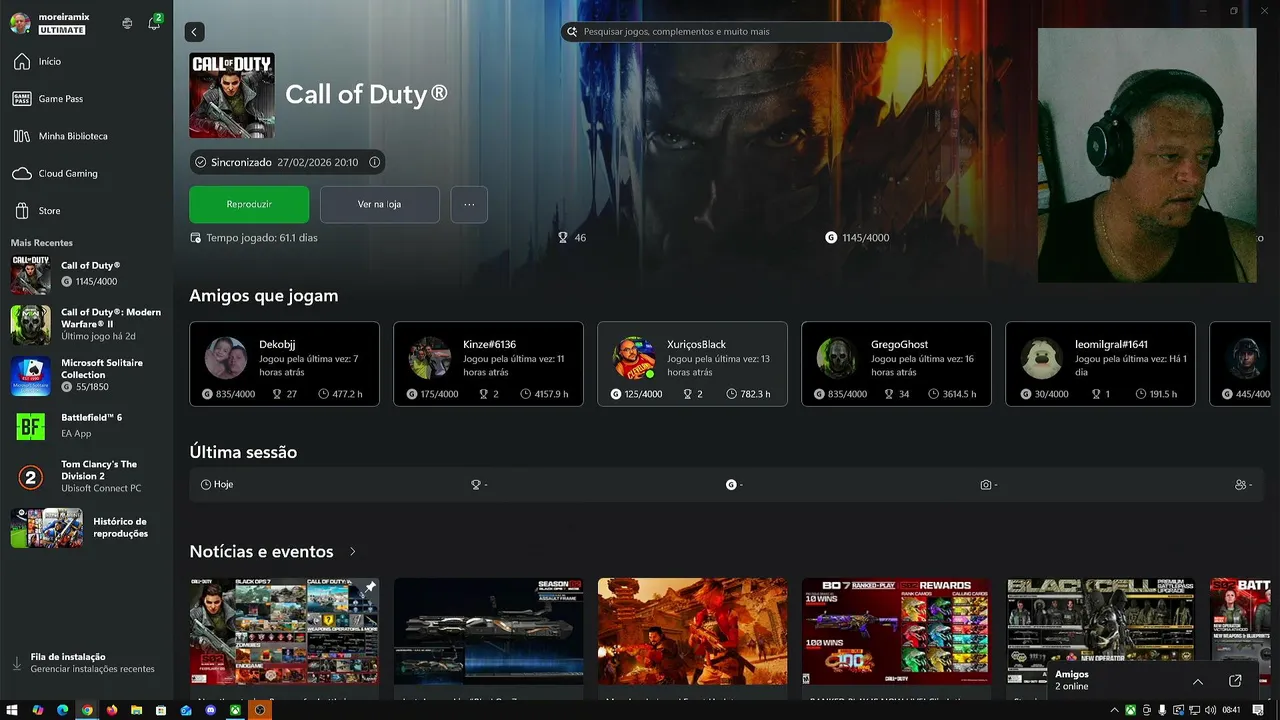1280x720 pixels.
Task: Open the more options ellipsis button
Action: pos(469,204)
